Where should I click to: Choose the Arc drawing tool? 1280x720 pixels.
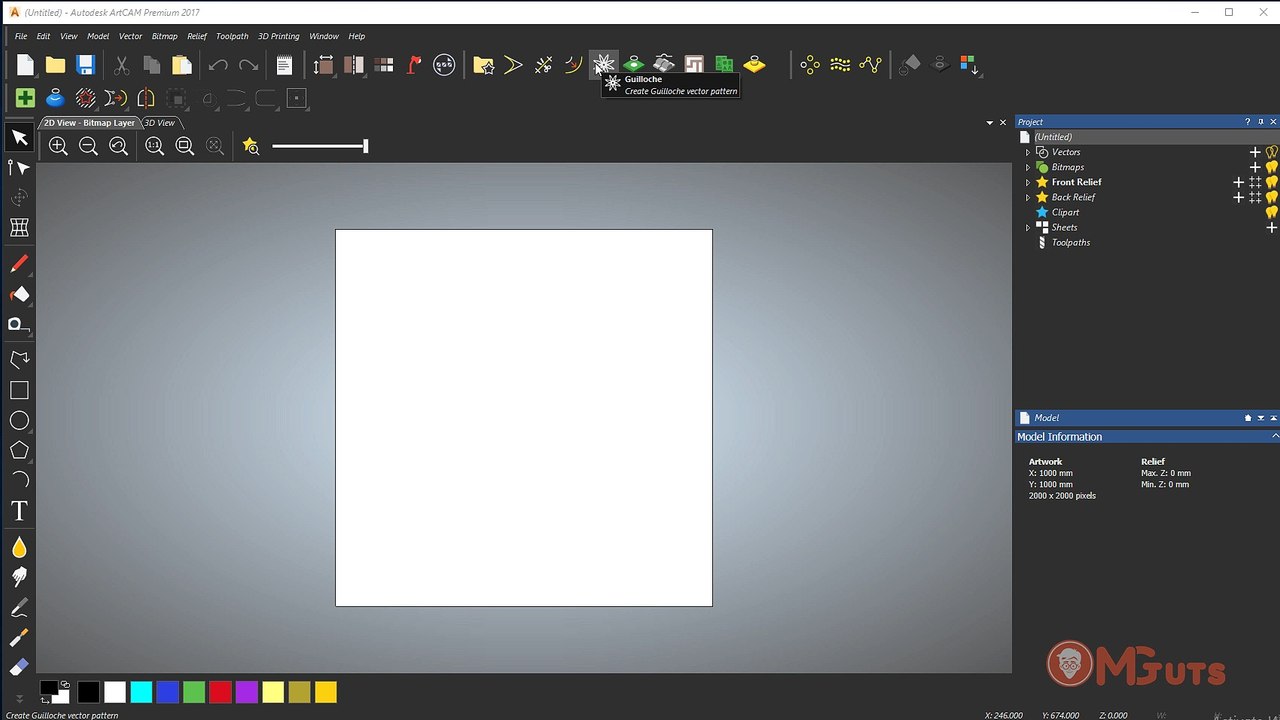19,480
